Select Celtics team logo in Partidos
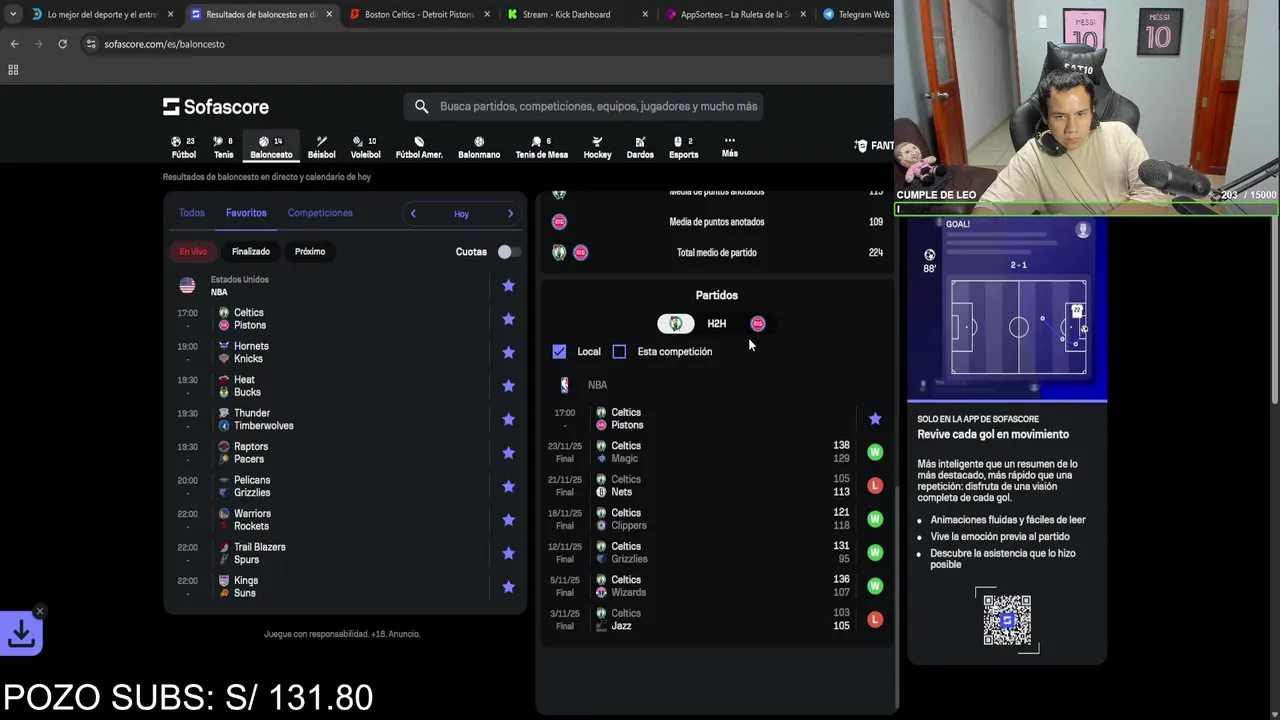 (676, 323)
